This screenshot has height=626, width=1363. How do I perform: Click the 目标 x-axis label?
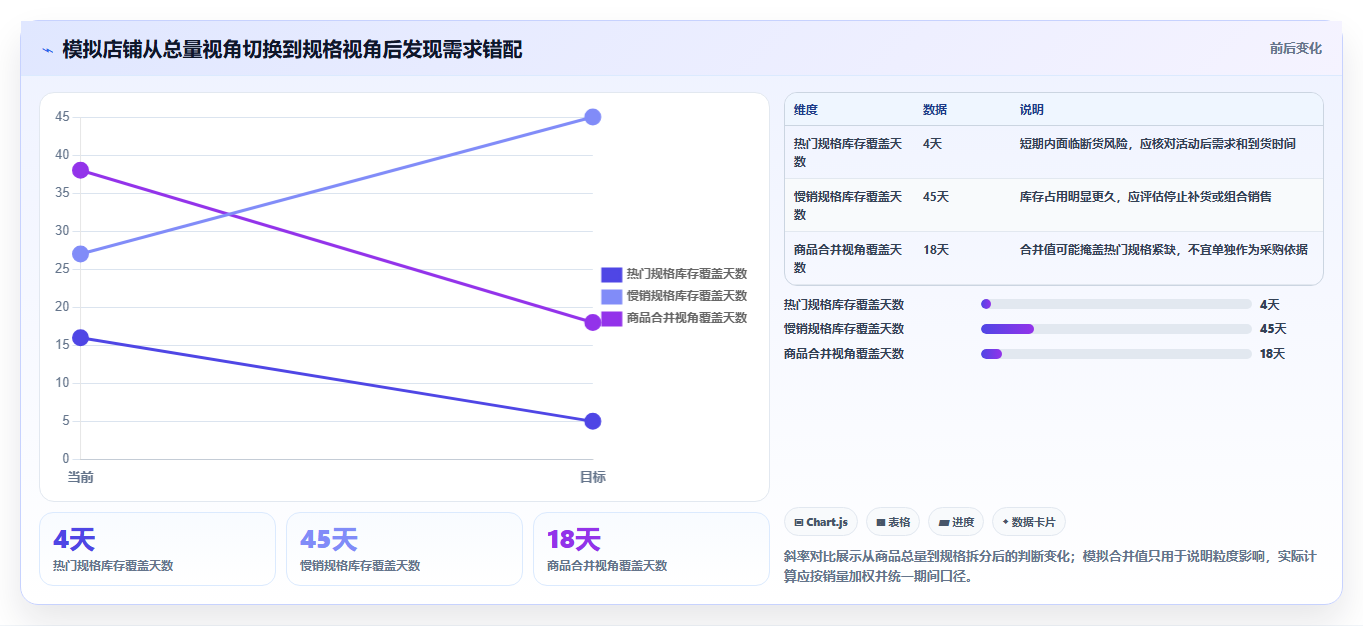coord(592,477)
